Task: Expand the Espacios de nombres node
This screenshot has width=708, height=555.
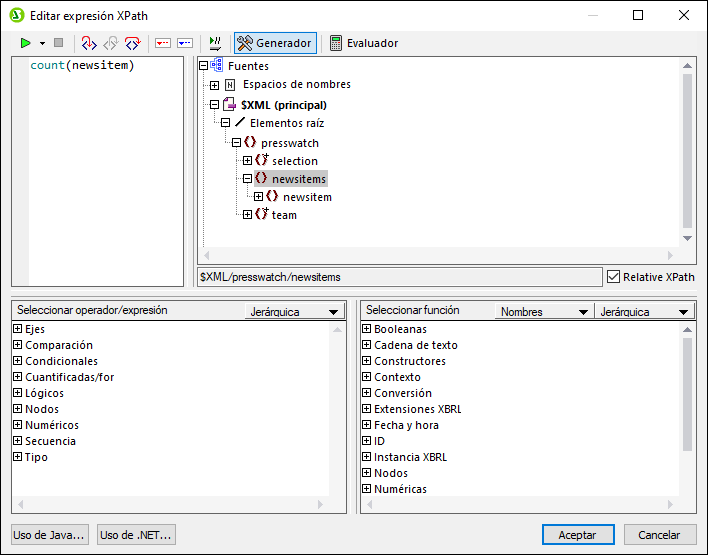Action: 214,85
